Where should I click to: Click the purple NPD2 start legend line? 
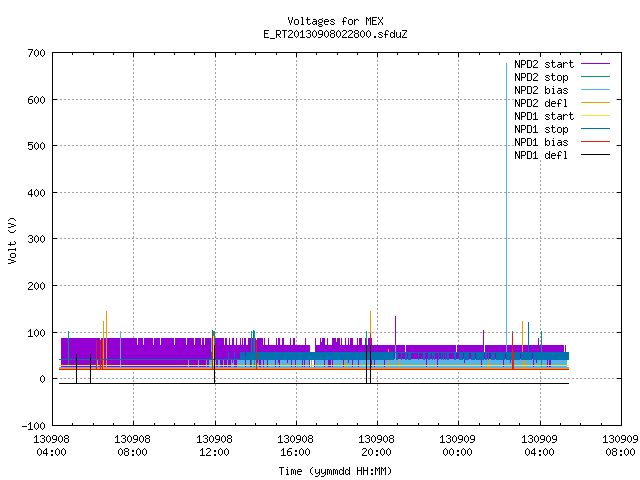pos(595,64)
